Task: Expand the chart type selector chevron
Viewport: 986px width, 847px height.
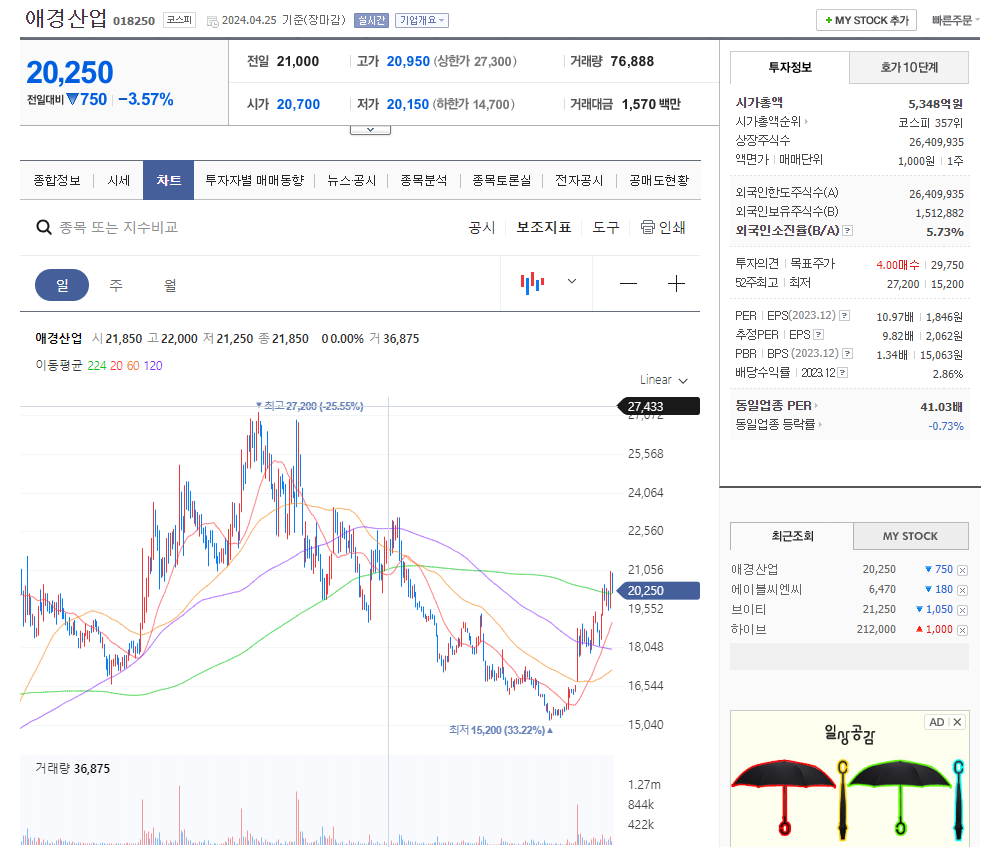Action: [x=571, y=283]
